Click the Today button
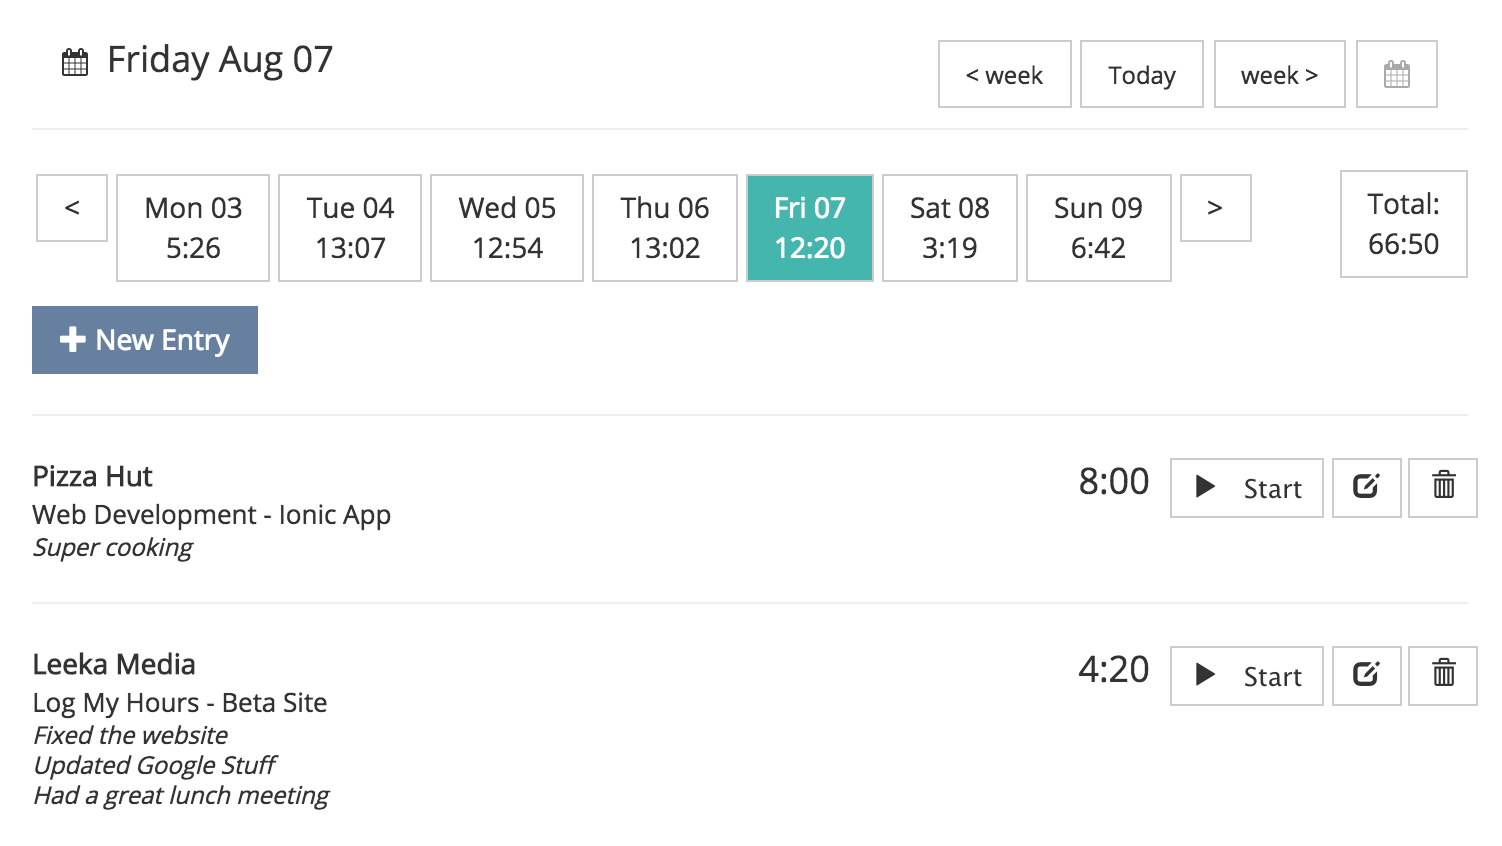The width and height of the screenshot is (1502, 846). click(1142, 74)
